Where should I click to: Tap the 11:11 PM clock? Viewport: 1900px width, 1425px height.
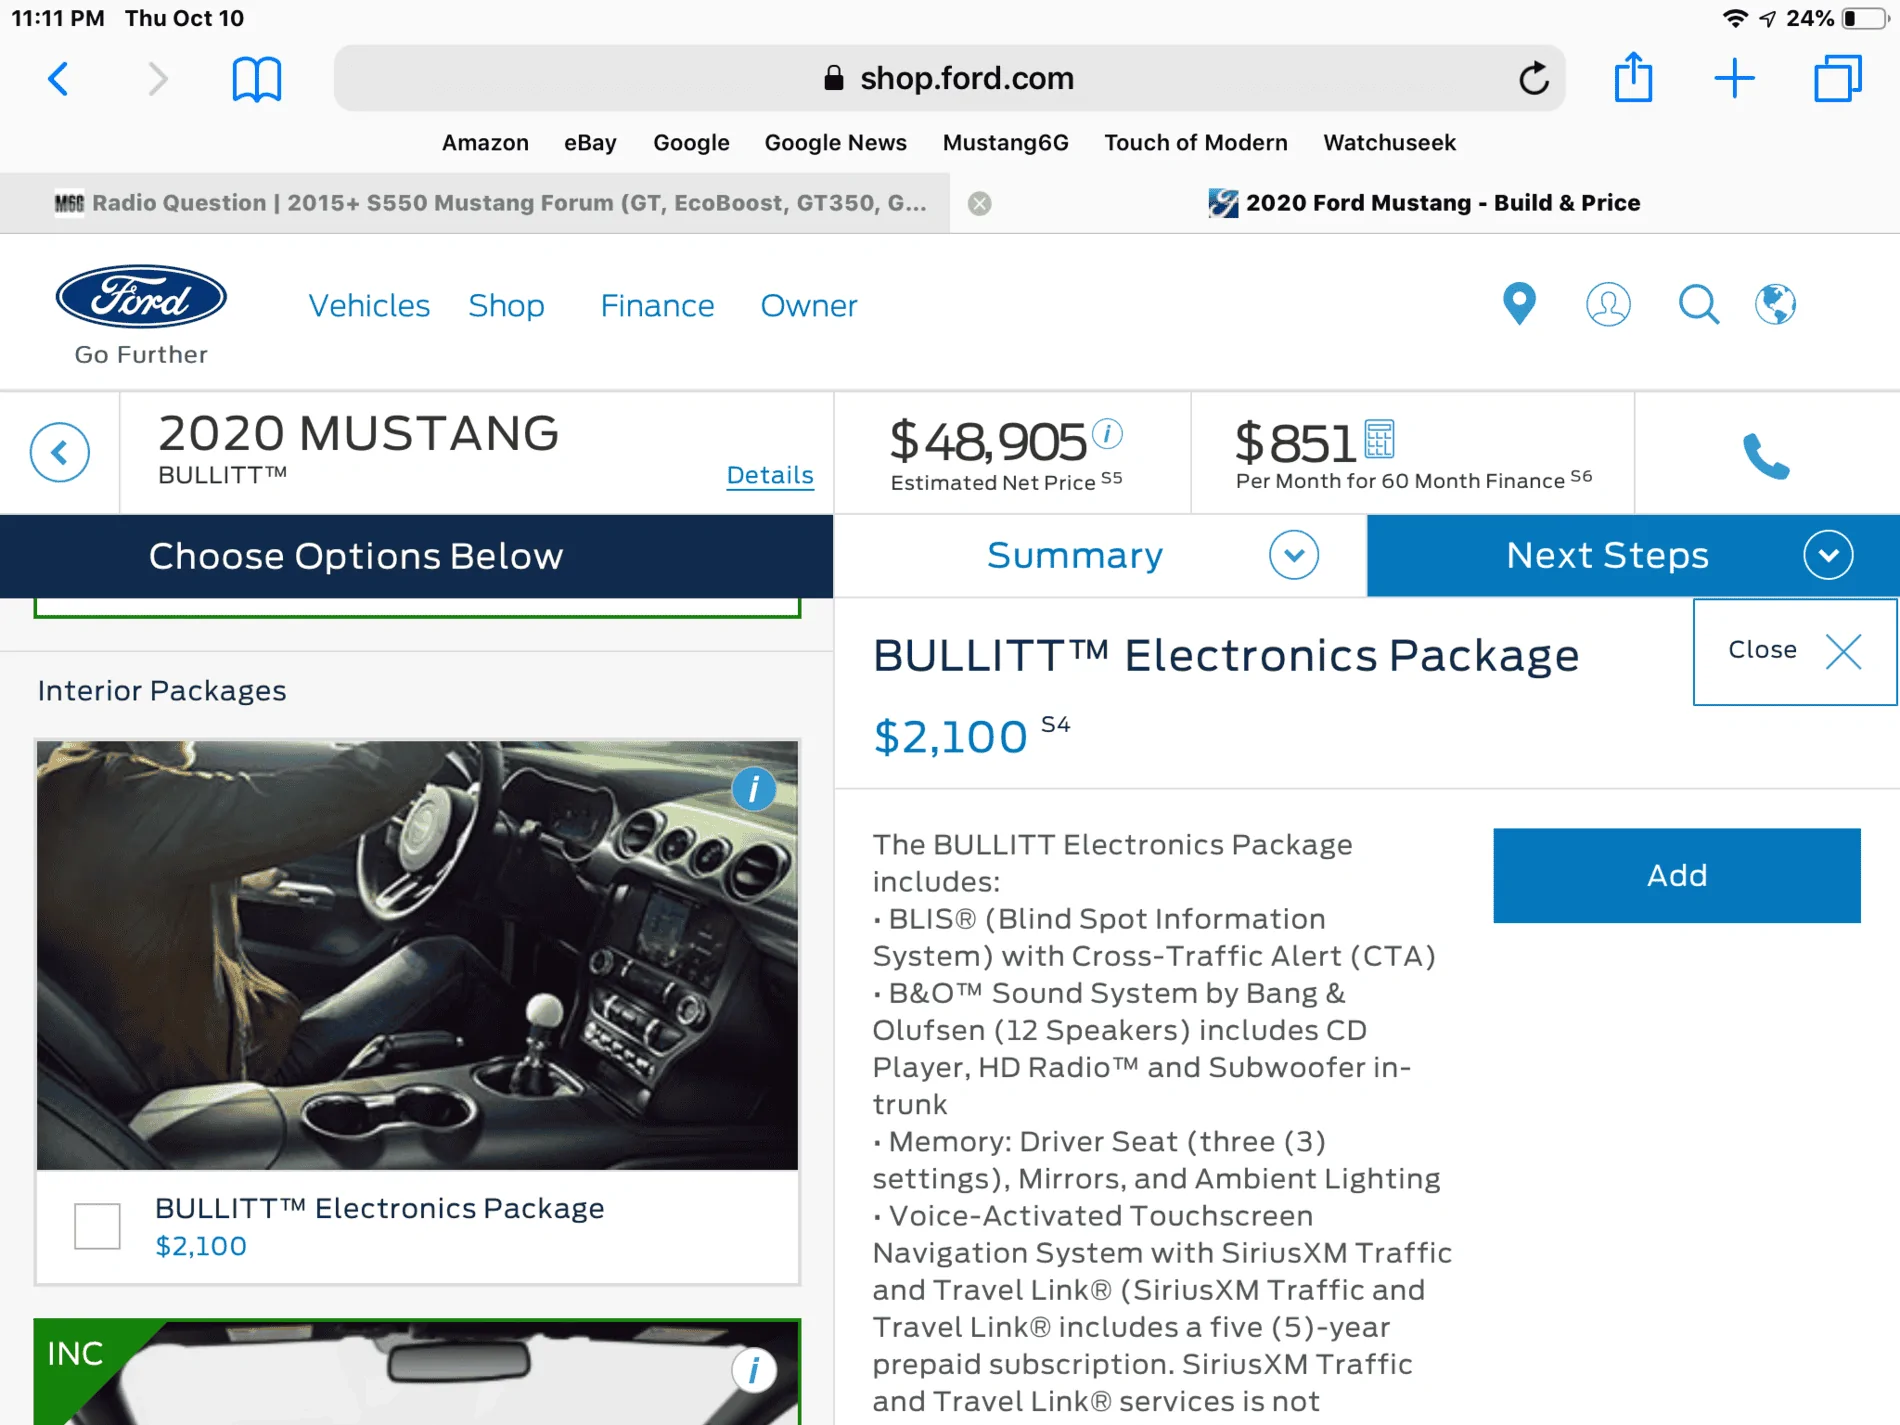point(58,18)
